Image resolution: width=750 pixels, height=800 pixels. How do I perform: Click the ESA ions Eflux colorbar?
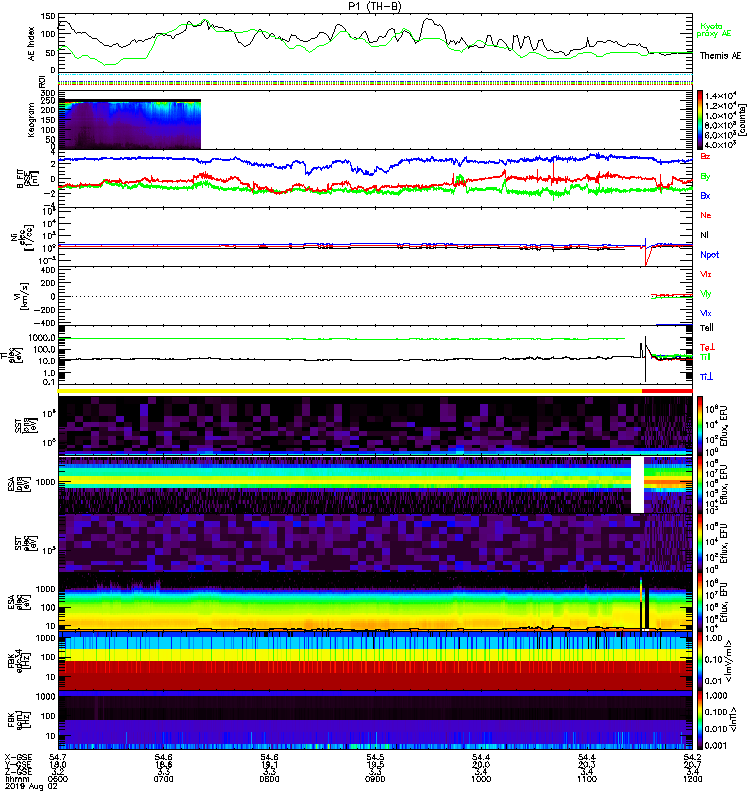700,485
